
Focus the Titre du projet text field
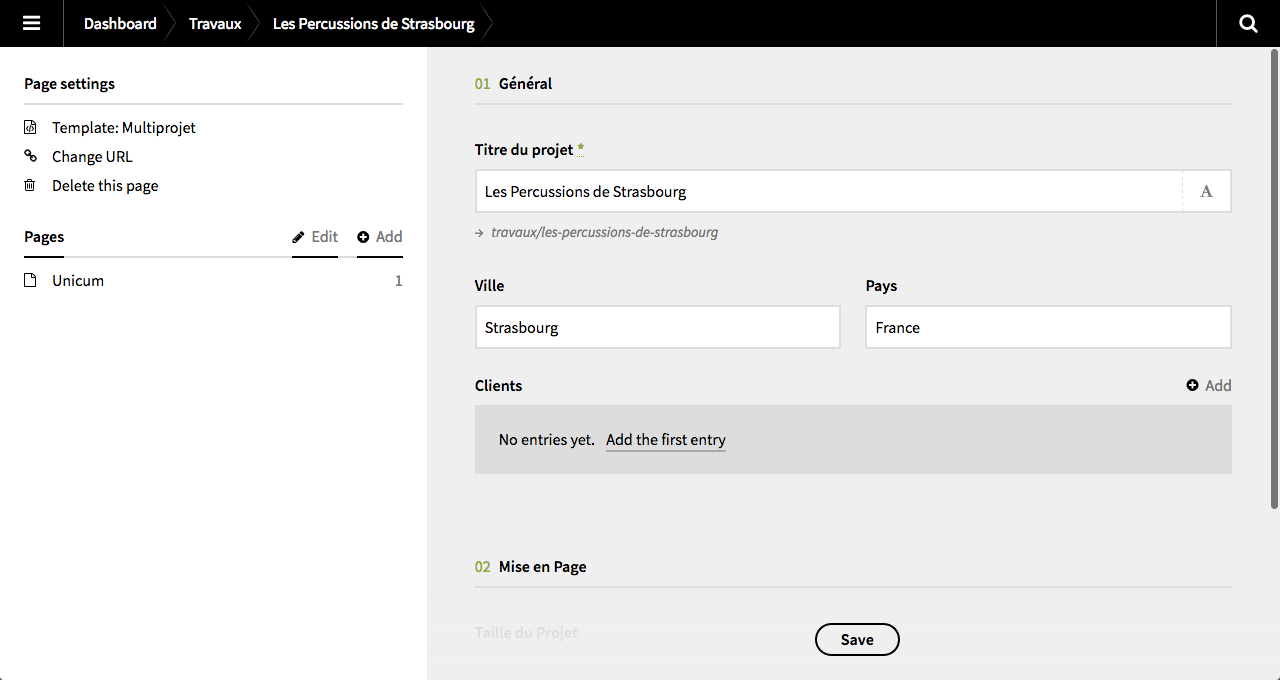pyautogui.click(x=828, y=192)
